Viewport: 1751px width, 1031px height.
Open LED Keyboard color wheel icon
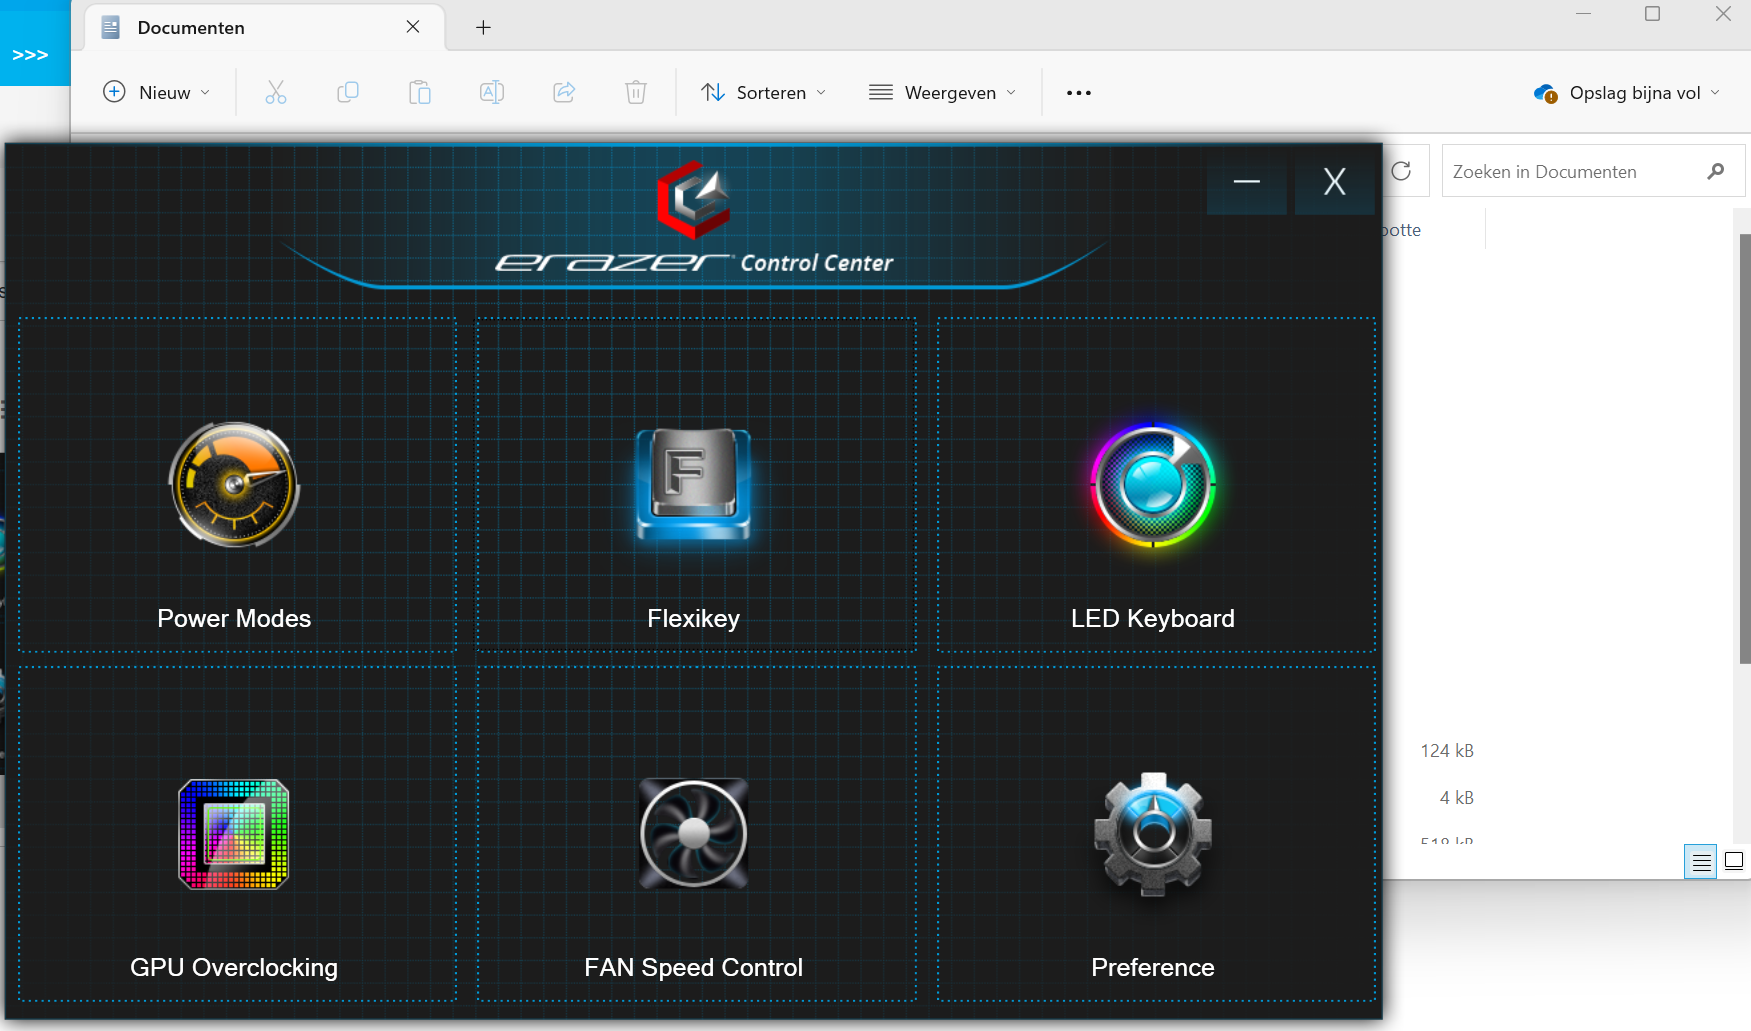tap(1153, 485)
